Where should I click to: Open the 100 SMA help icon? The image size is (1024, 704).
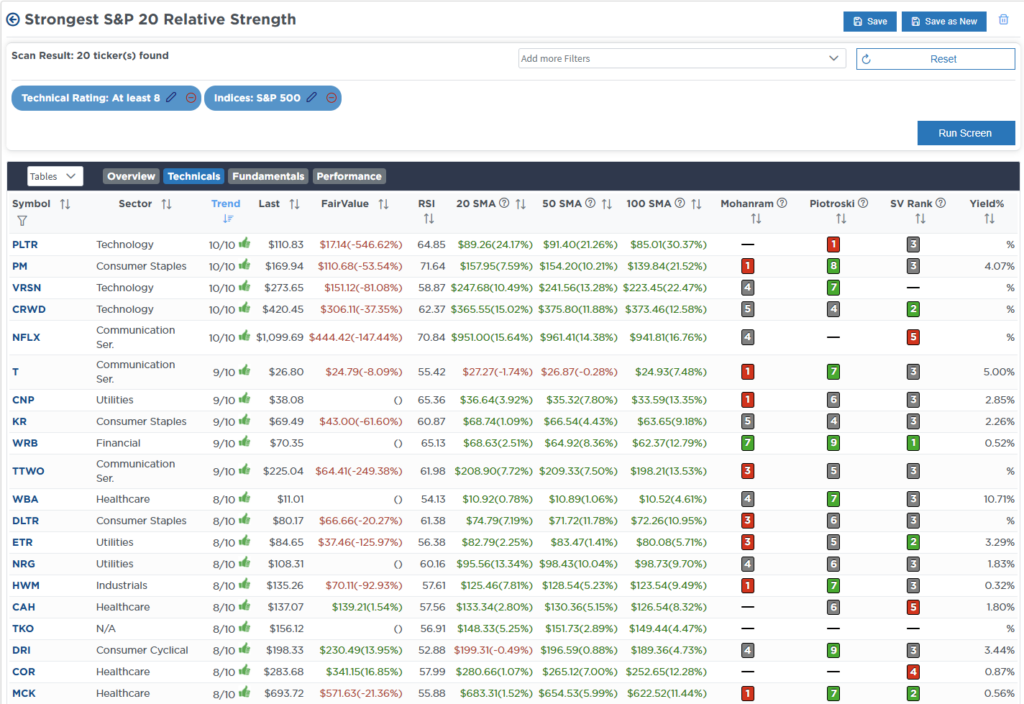pyautogui.click(x=680, y=203)
